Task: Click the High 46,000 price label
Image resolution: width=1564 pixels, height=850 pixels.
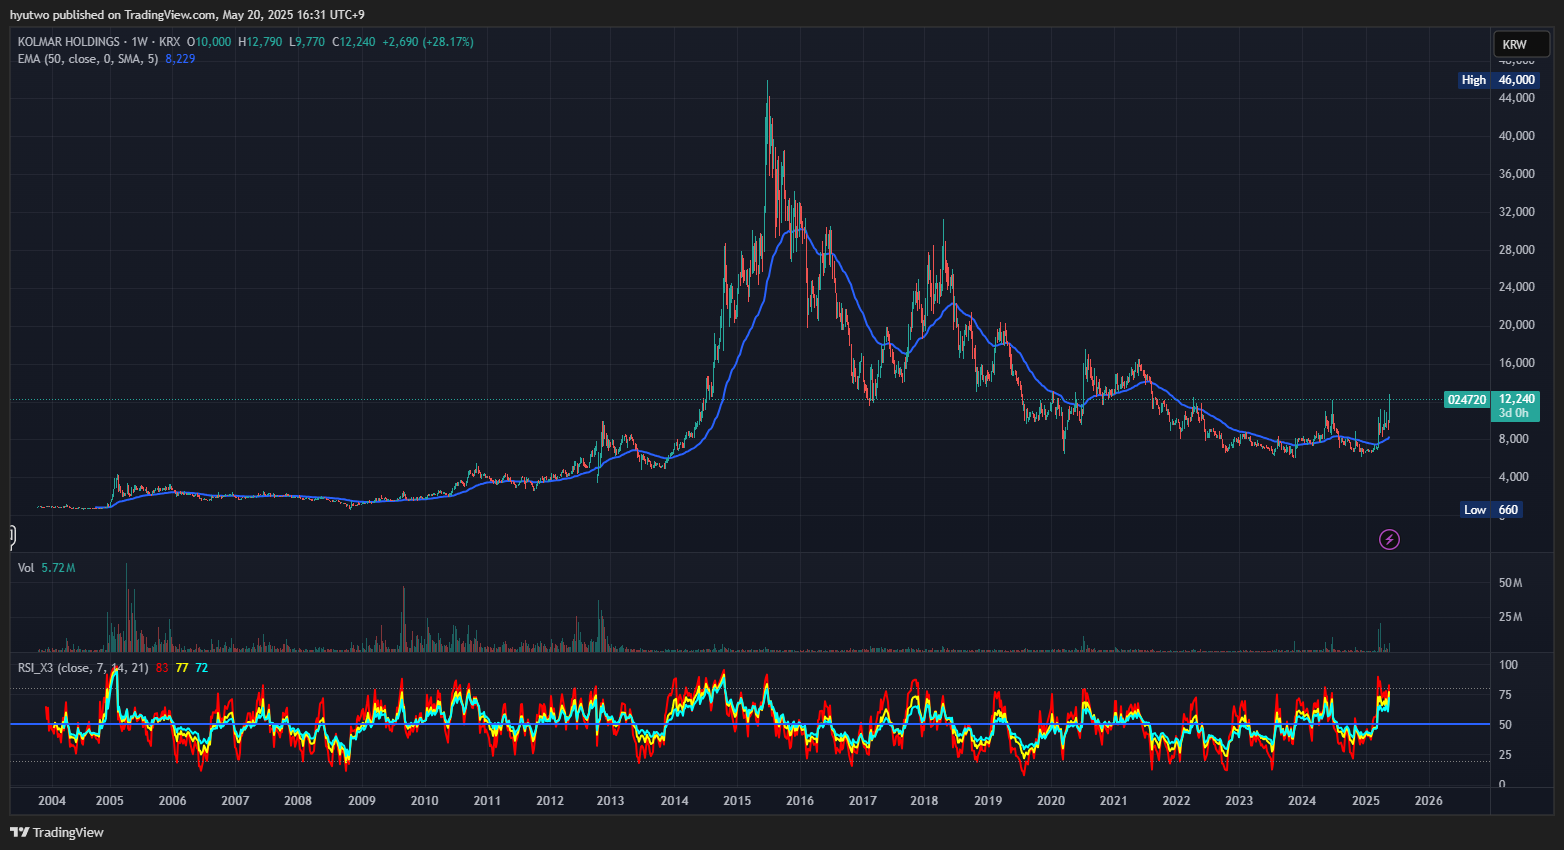Action: pyautogui.click(x=1498, y=80)
